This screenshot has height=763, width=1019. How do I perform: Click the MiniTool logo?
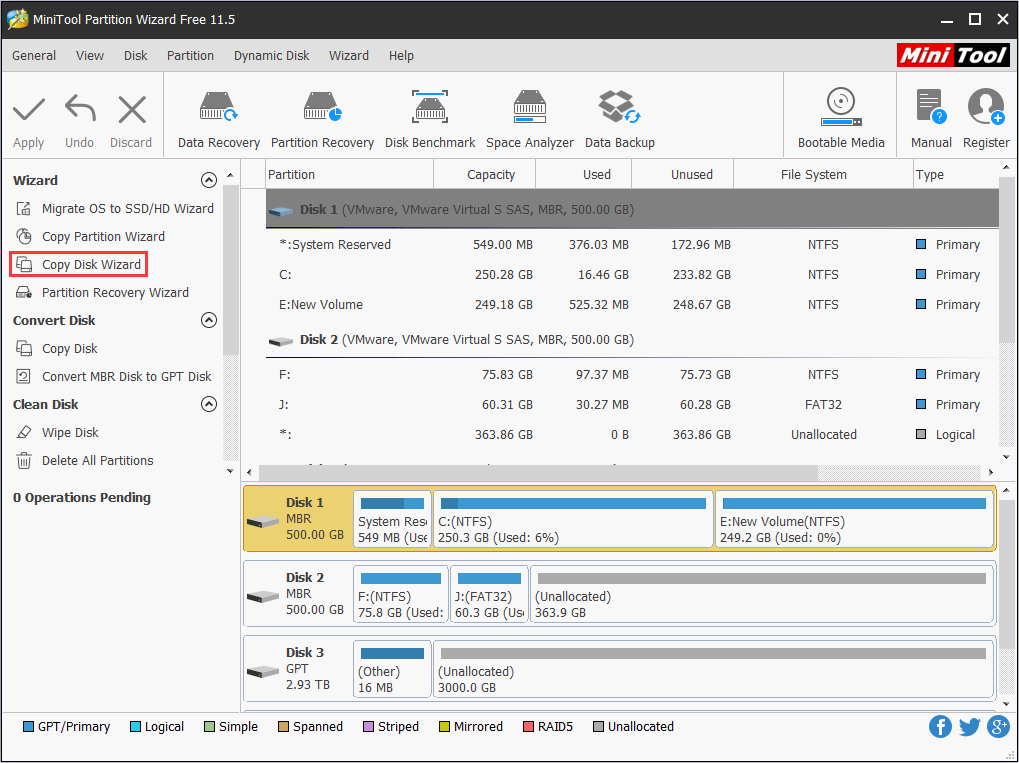[953, 55]
